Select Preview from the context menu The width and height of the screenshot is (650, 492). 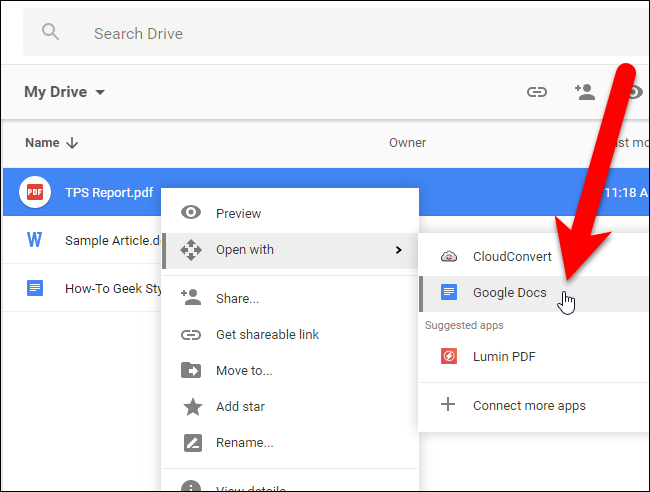(238, 213)
